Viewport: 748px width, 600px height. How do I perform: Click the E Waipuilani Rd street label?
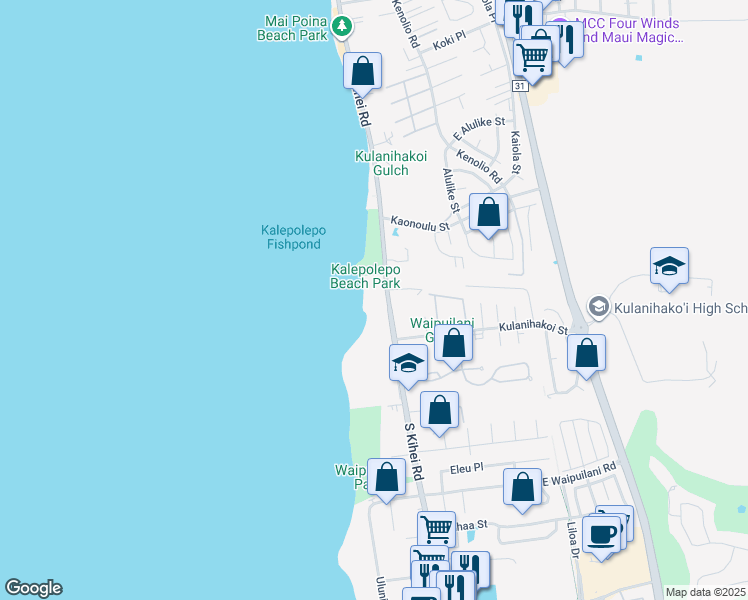(579, 474)
